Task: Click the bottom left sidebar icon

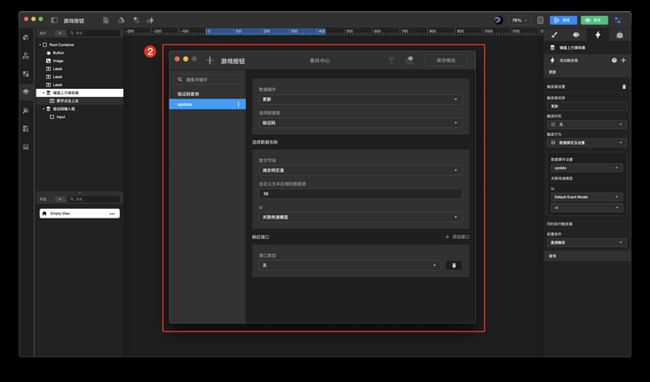Action: pyautogui.click(x=26, y=147)
